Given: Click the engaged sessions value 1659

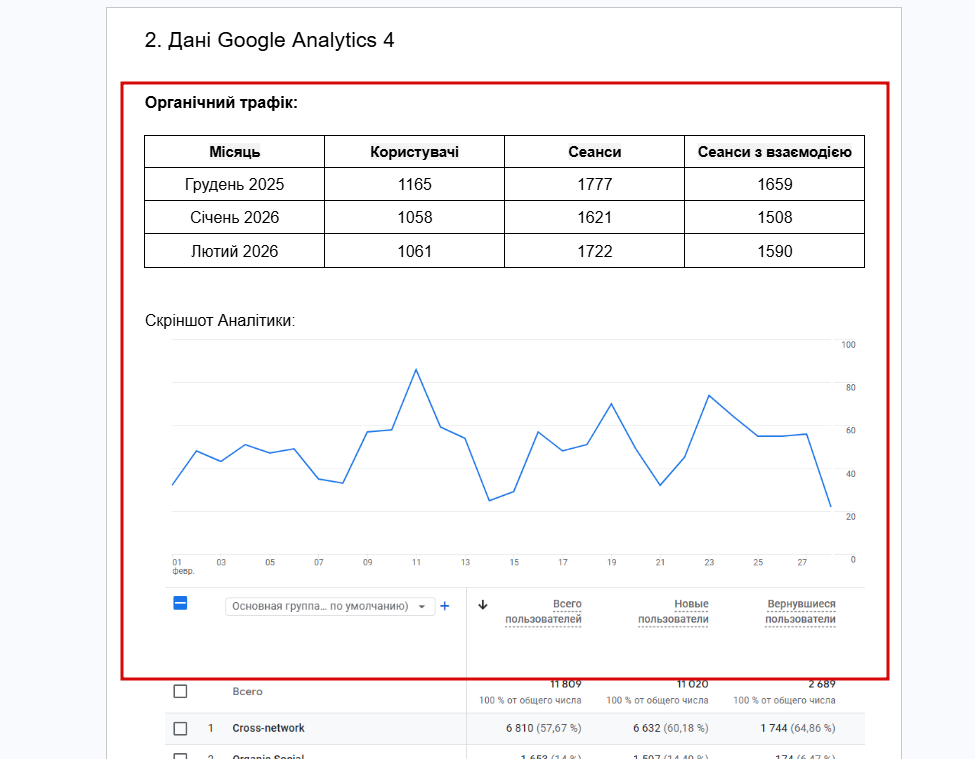Looking at the screenshot, I should (775, 184).
